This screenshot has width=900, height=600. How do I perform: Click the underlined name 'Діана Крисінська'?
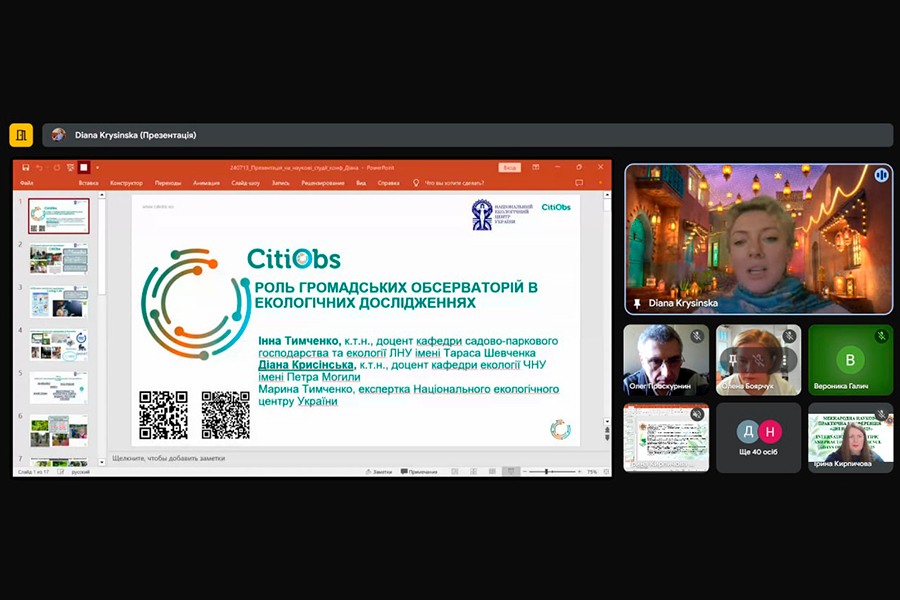click(x=306, y=365)
